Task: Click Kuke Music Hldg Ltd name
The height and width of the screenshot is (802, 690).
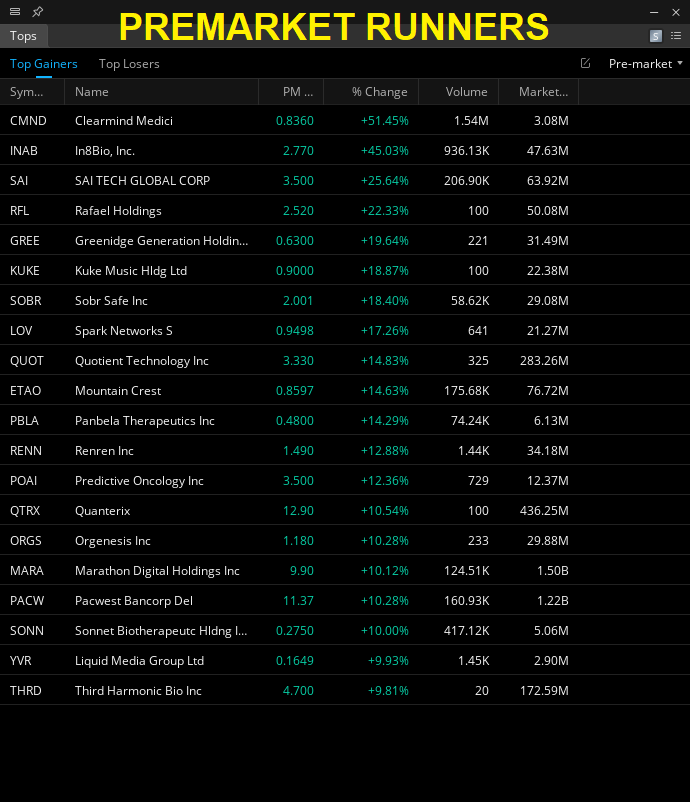Action: tap(131, 271)
